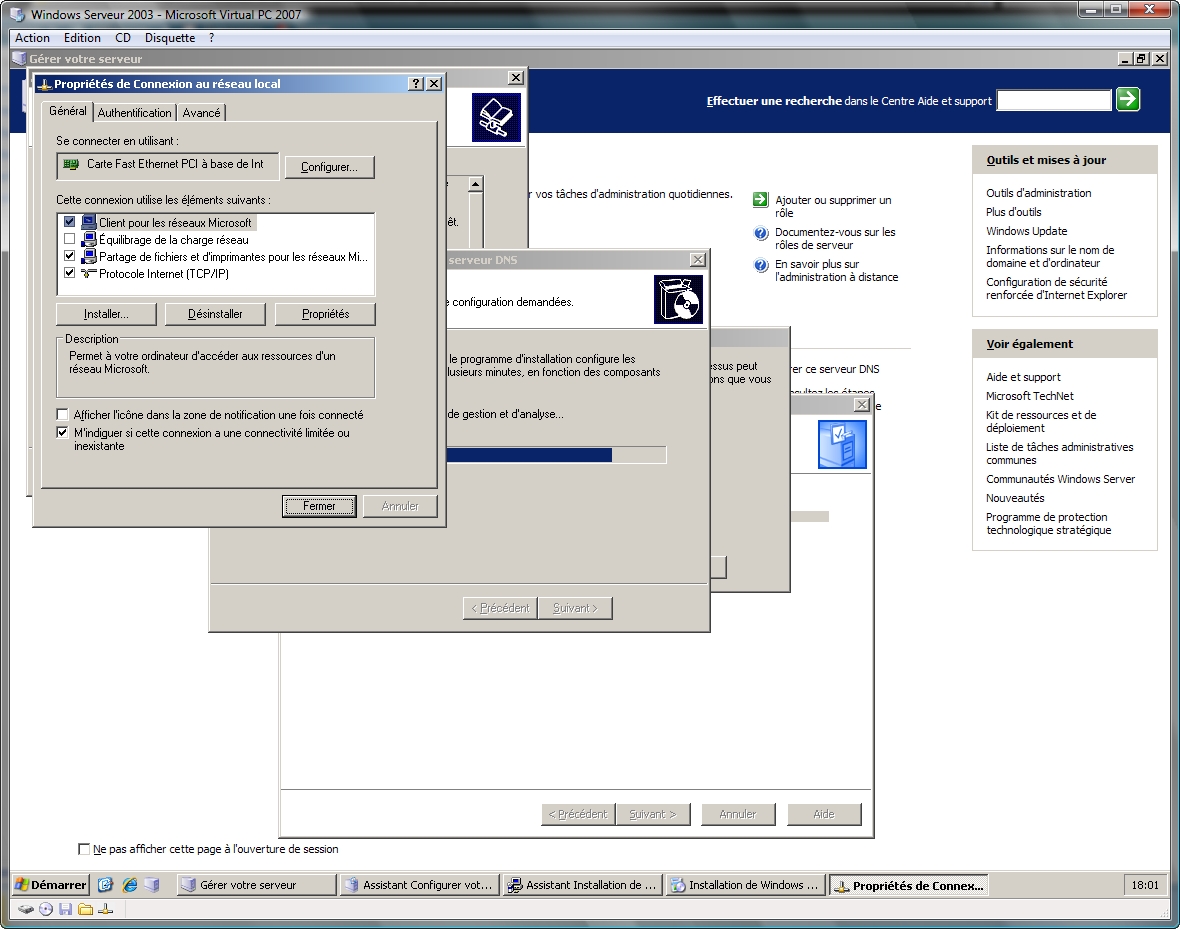Open Windows Update link

1026,231
